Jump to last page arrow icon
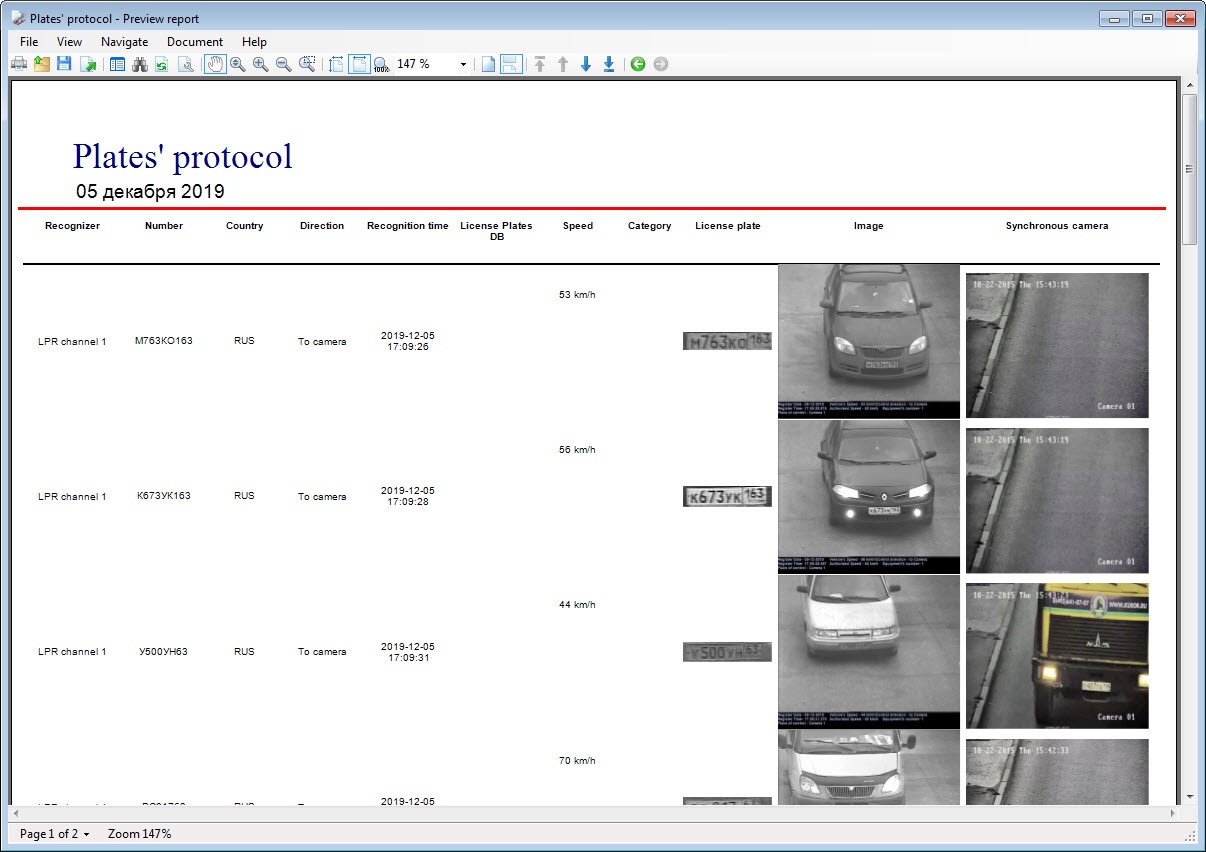This screenshot has height=852, width=1206. tap(608, 64)
